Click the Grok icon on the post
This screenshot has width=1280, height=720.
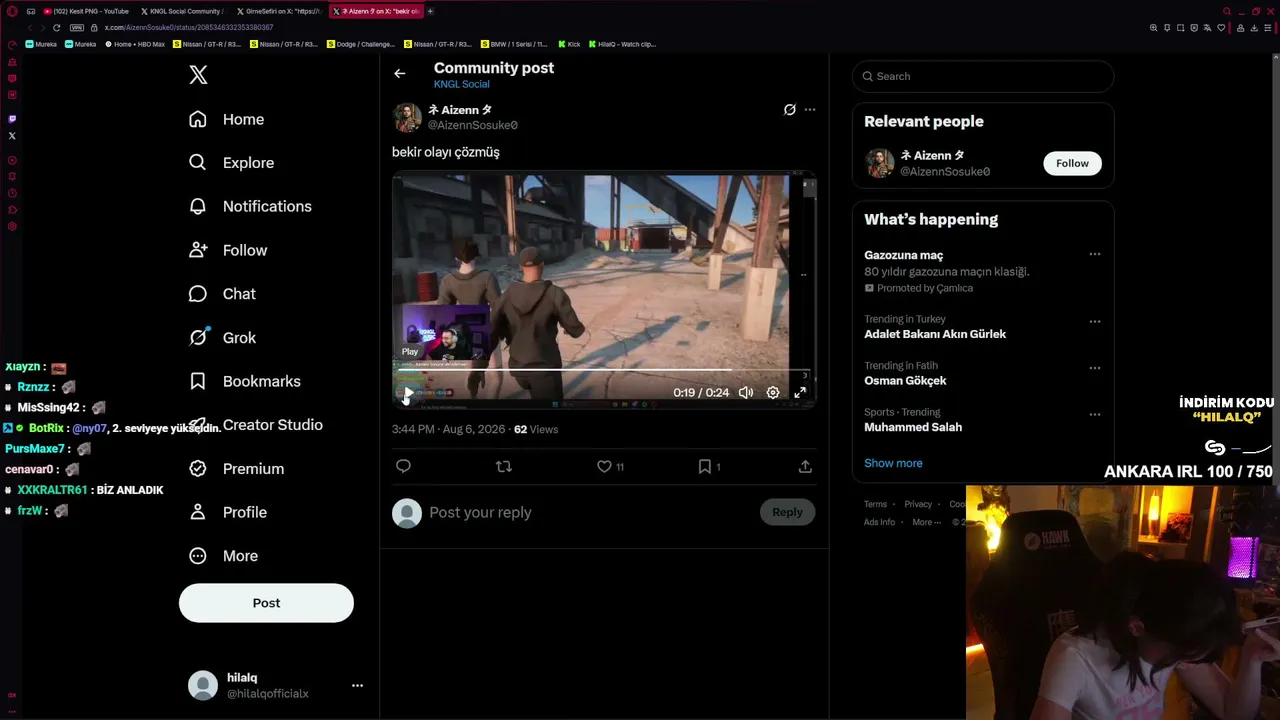[789, 110]
